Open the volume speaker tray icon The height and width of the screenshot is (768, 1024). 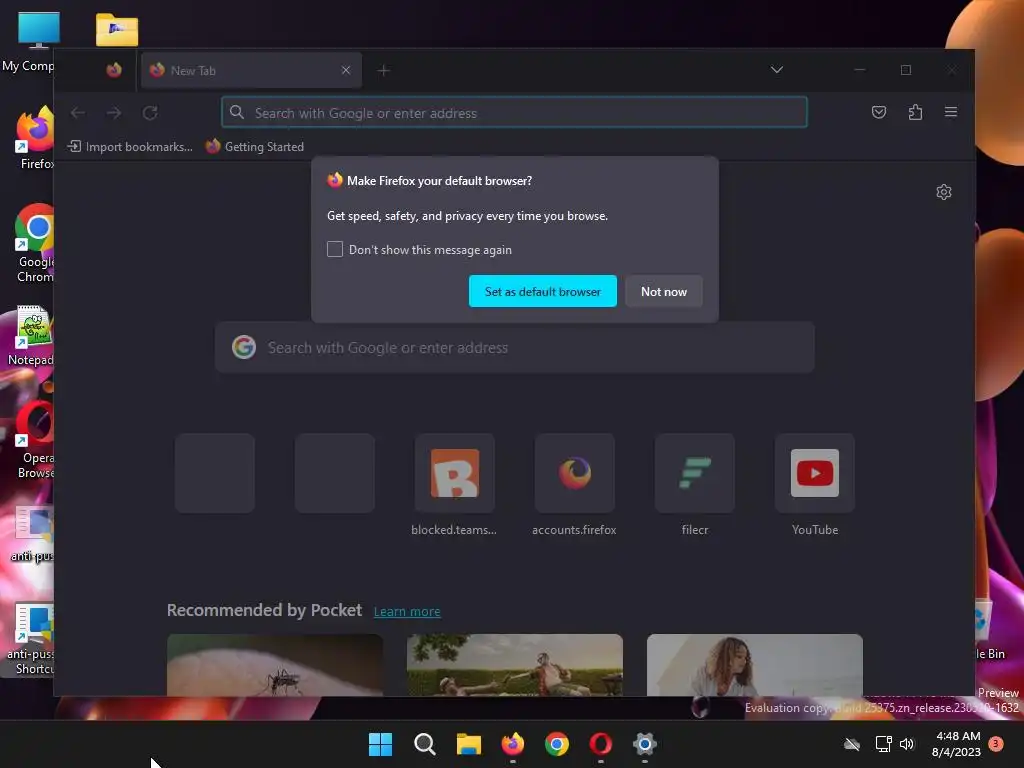pos(907,744)
